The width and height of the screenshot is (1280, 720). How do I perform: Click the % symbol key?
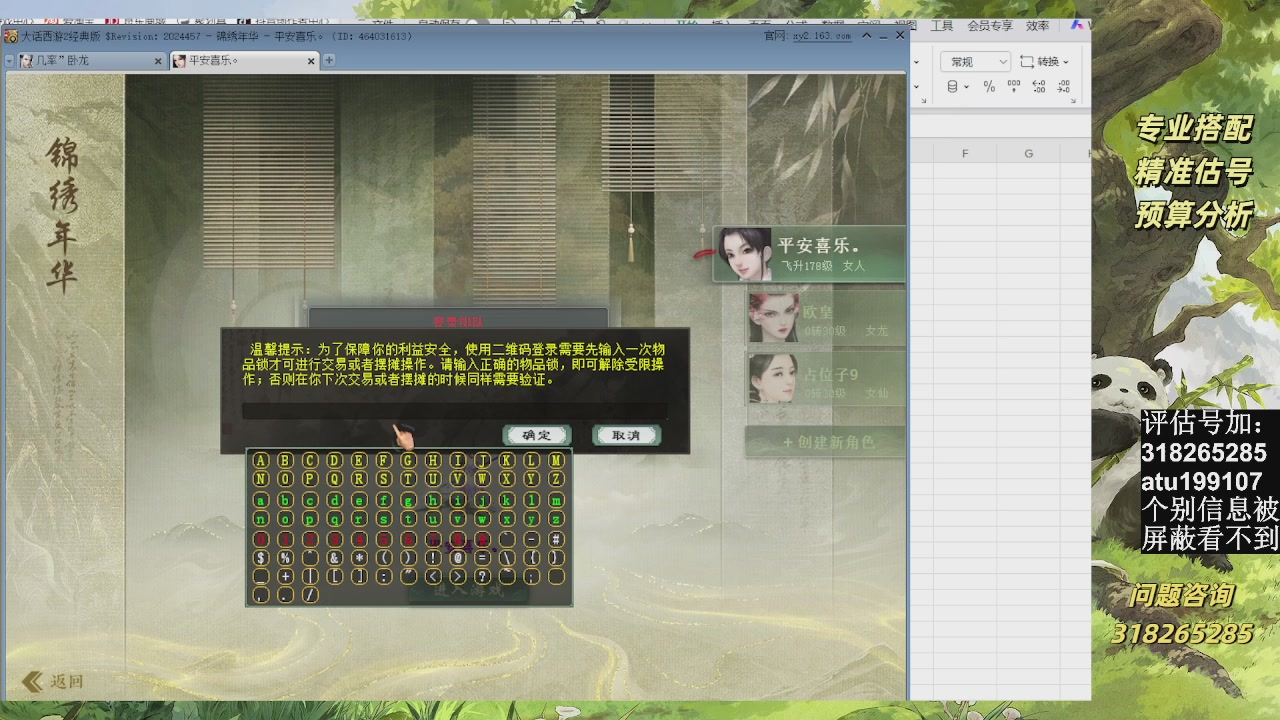pos(285,558)
